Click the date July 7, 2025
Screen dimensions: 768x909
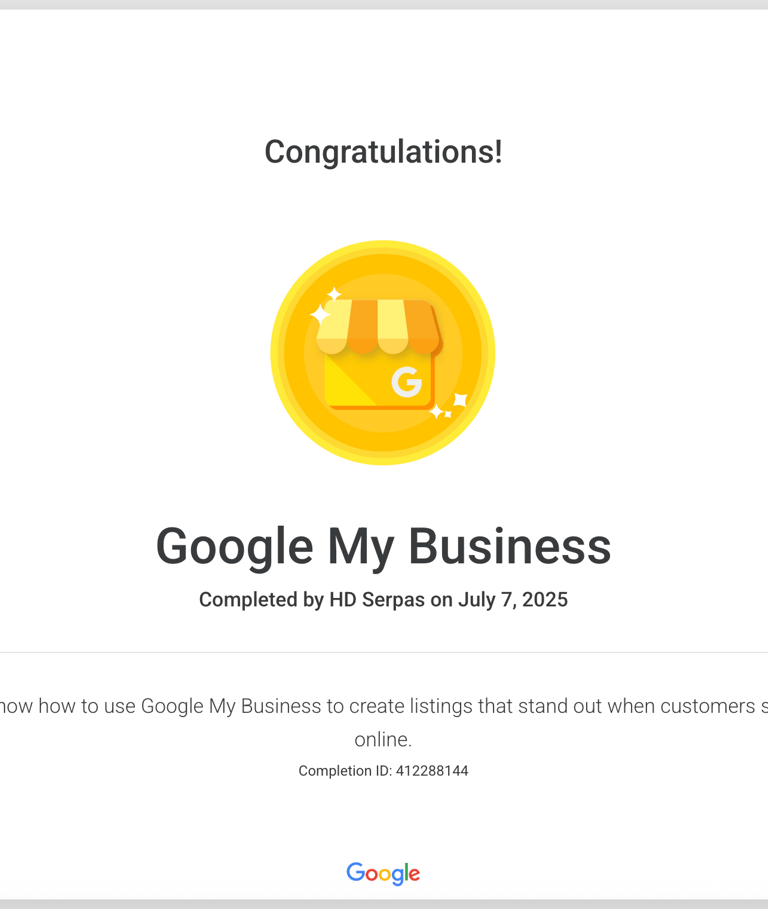(513, 599)
